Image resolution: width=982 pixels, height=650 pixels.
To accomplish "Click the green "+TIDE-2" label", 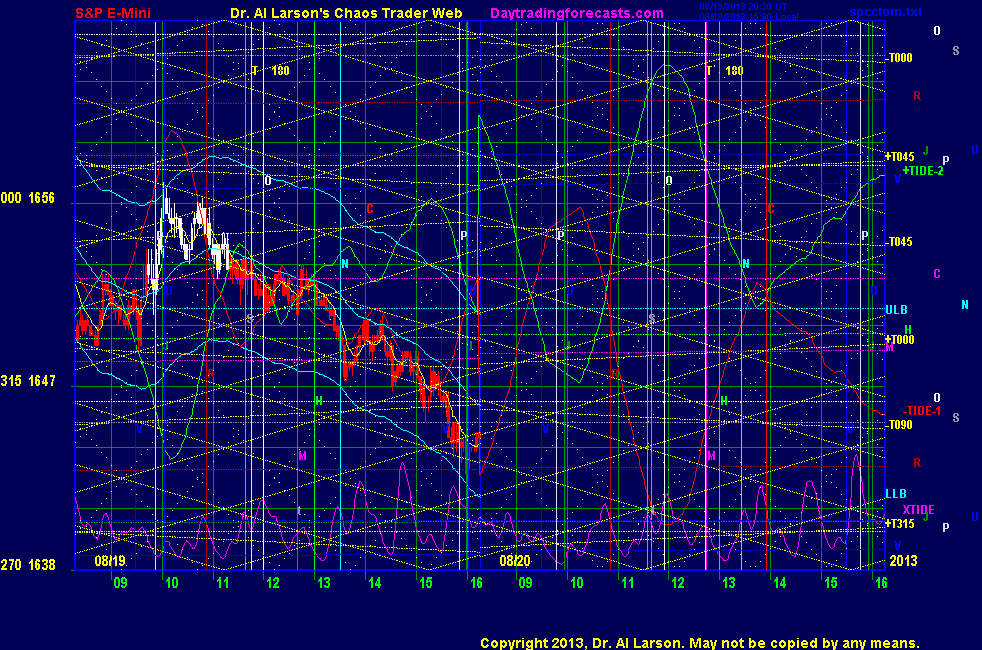I will pyautogui.click(x=923, y=171).
